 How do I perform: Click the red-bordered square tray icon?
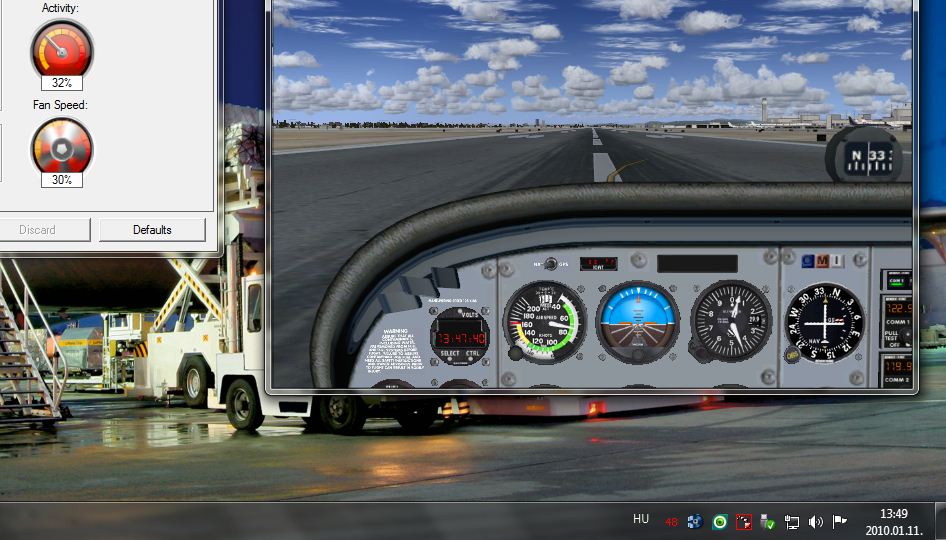tap(744, 522)
